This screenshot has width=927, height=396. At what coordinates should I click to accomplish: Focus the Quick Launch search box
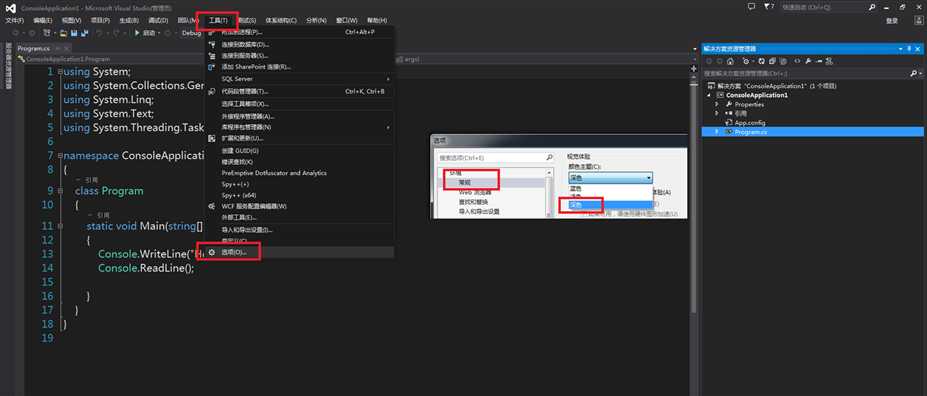coord(824,7)
